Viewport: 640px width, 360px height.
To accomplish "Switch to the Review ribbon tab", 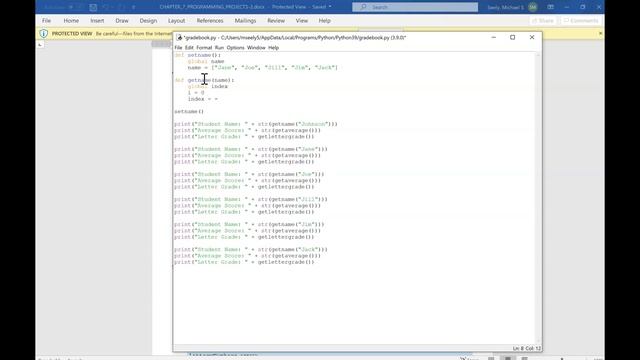I will (276, 20).
